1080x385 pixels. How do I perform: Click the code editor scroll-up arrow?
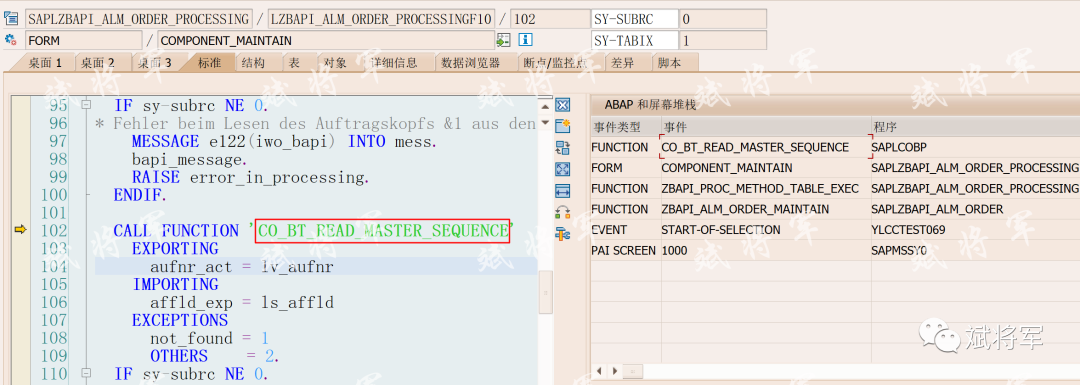[546, 106]
